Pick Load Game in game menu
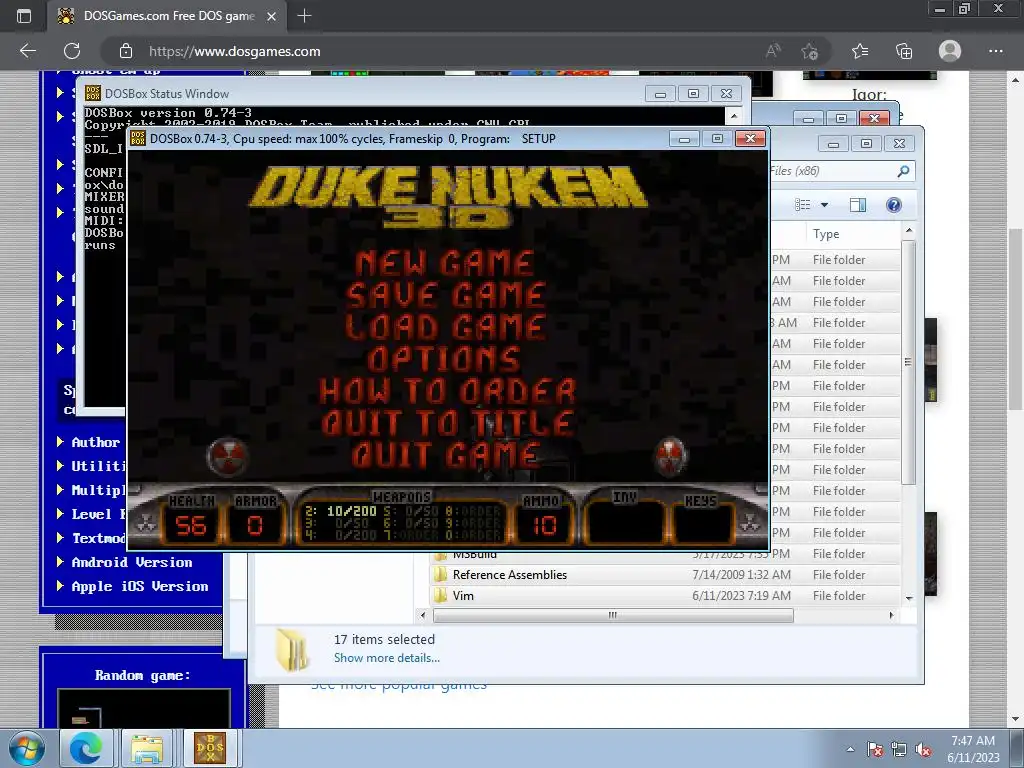The width and height of the screenshot is (1024, 768). click(x=445, y=327)
